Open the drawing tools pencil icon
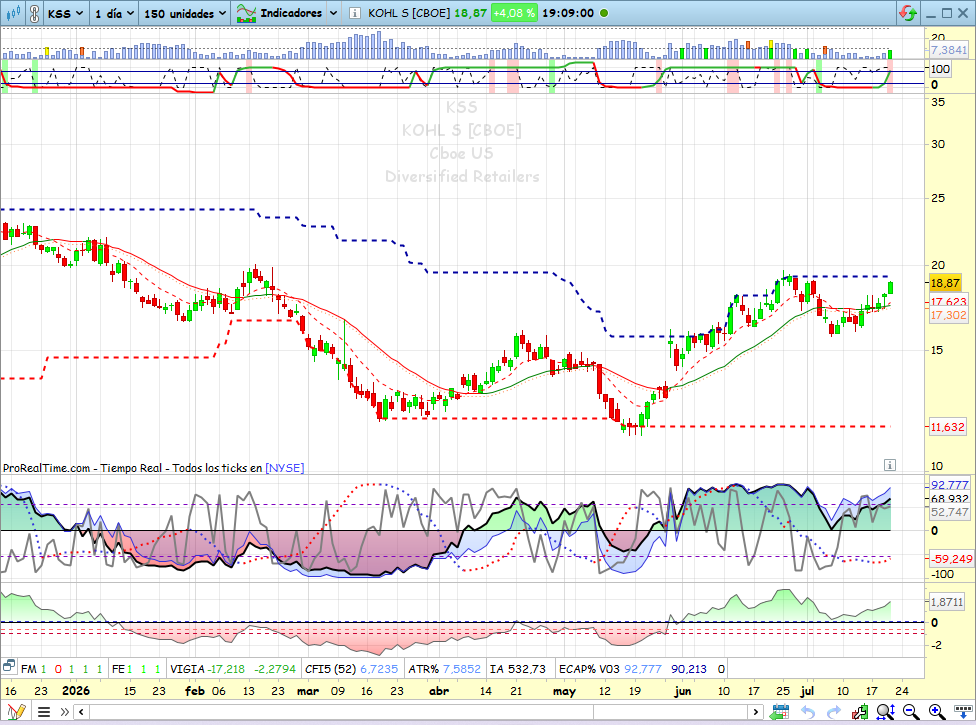 [x=16, y=711]
